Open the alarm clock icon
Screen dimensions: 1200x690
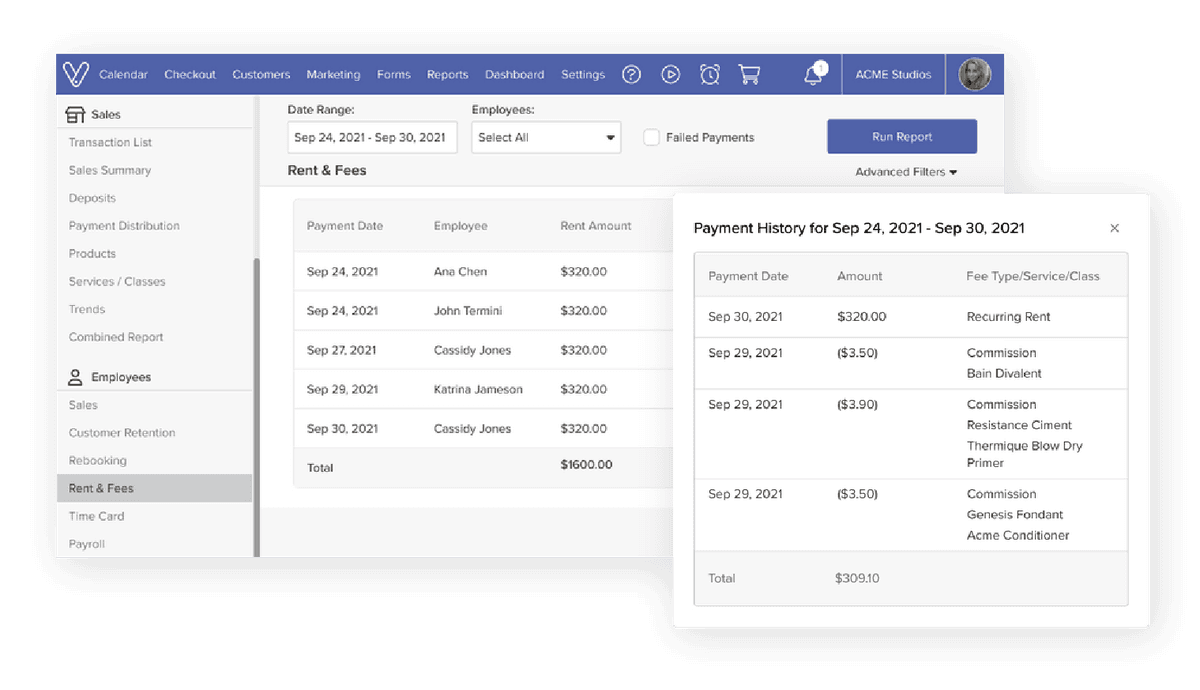(710, 74)
